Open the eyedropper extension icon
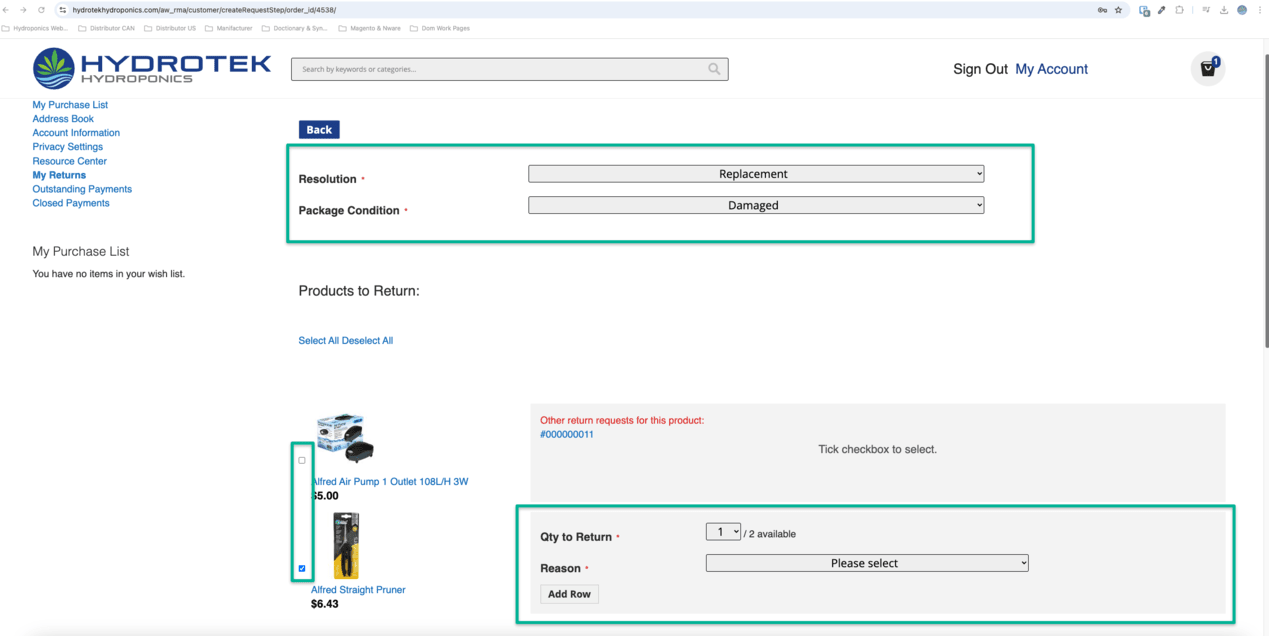The height and width of the screenshot is (636, 1269). coord(1162,10)
